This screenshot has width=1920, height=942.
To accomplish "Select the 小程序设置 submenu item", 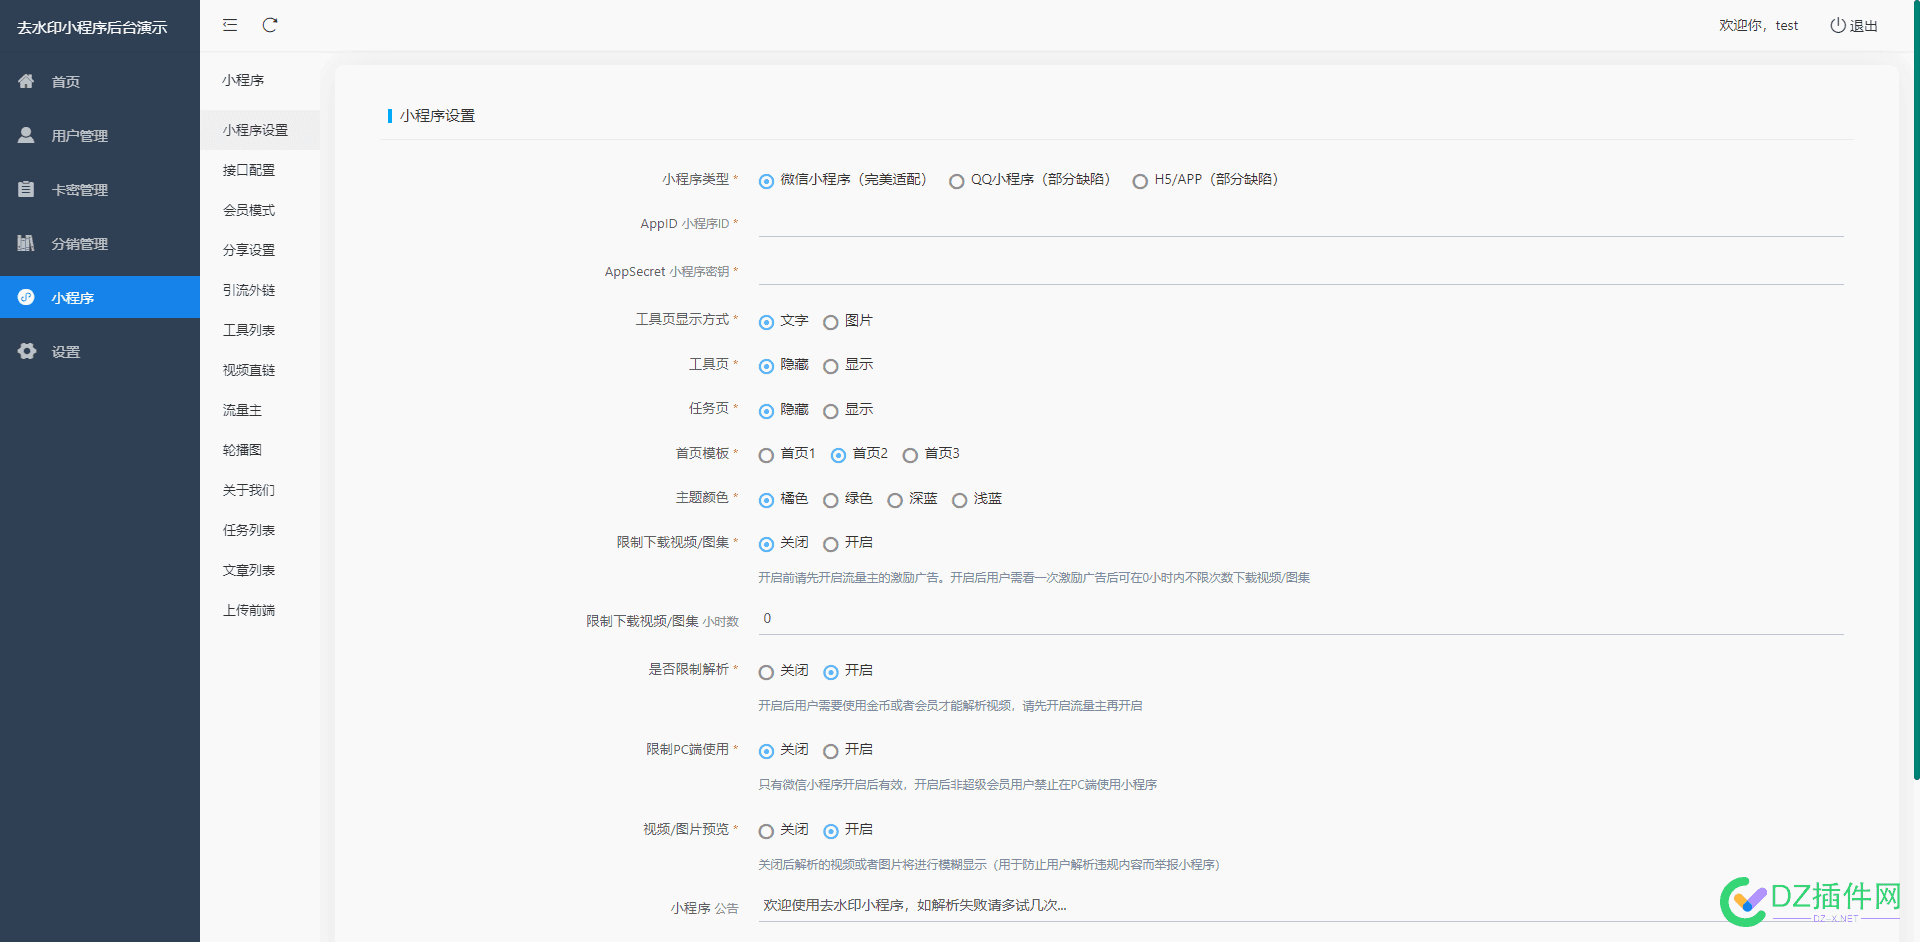I will click(x=260, y=130).
